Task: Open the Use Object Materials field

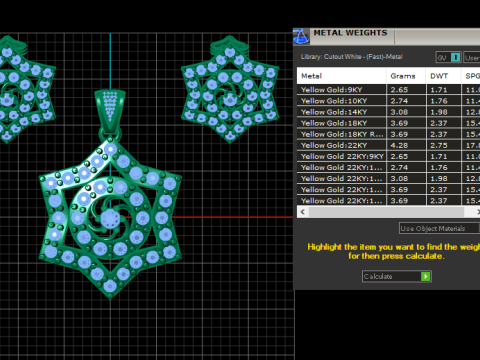Action: coord(439,228)
